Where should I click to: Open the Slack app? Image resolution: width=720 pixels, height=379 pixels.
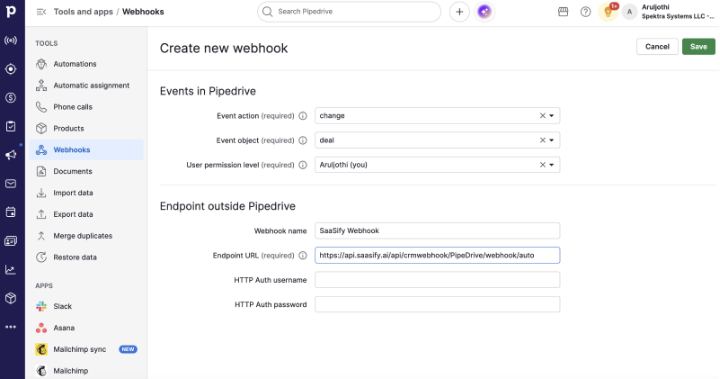pyautogui.click(x=86, y=306)
